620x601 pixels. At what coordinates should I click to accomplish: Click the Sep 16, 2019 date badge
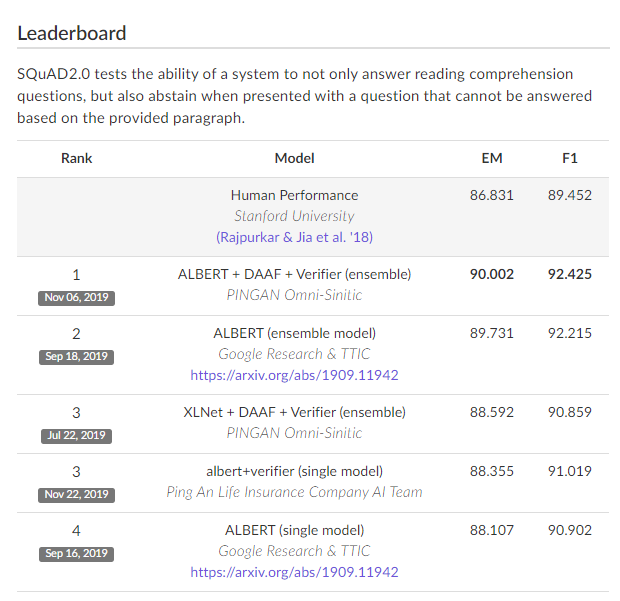[76, 554]
